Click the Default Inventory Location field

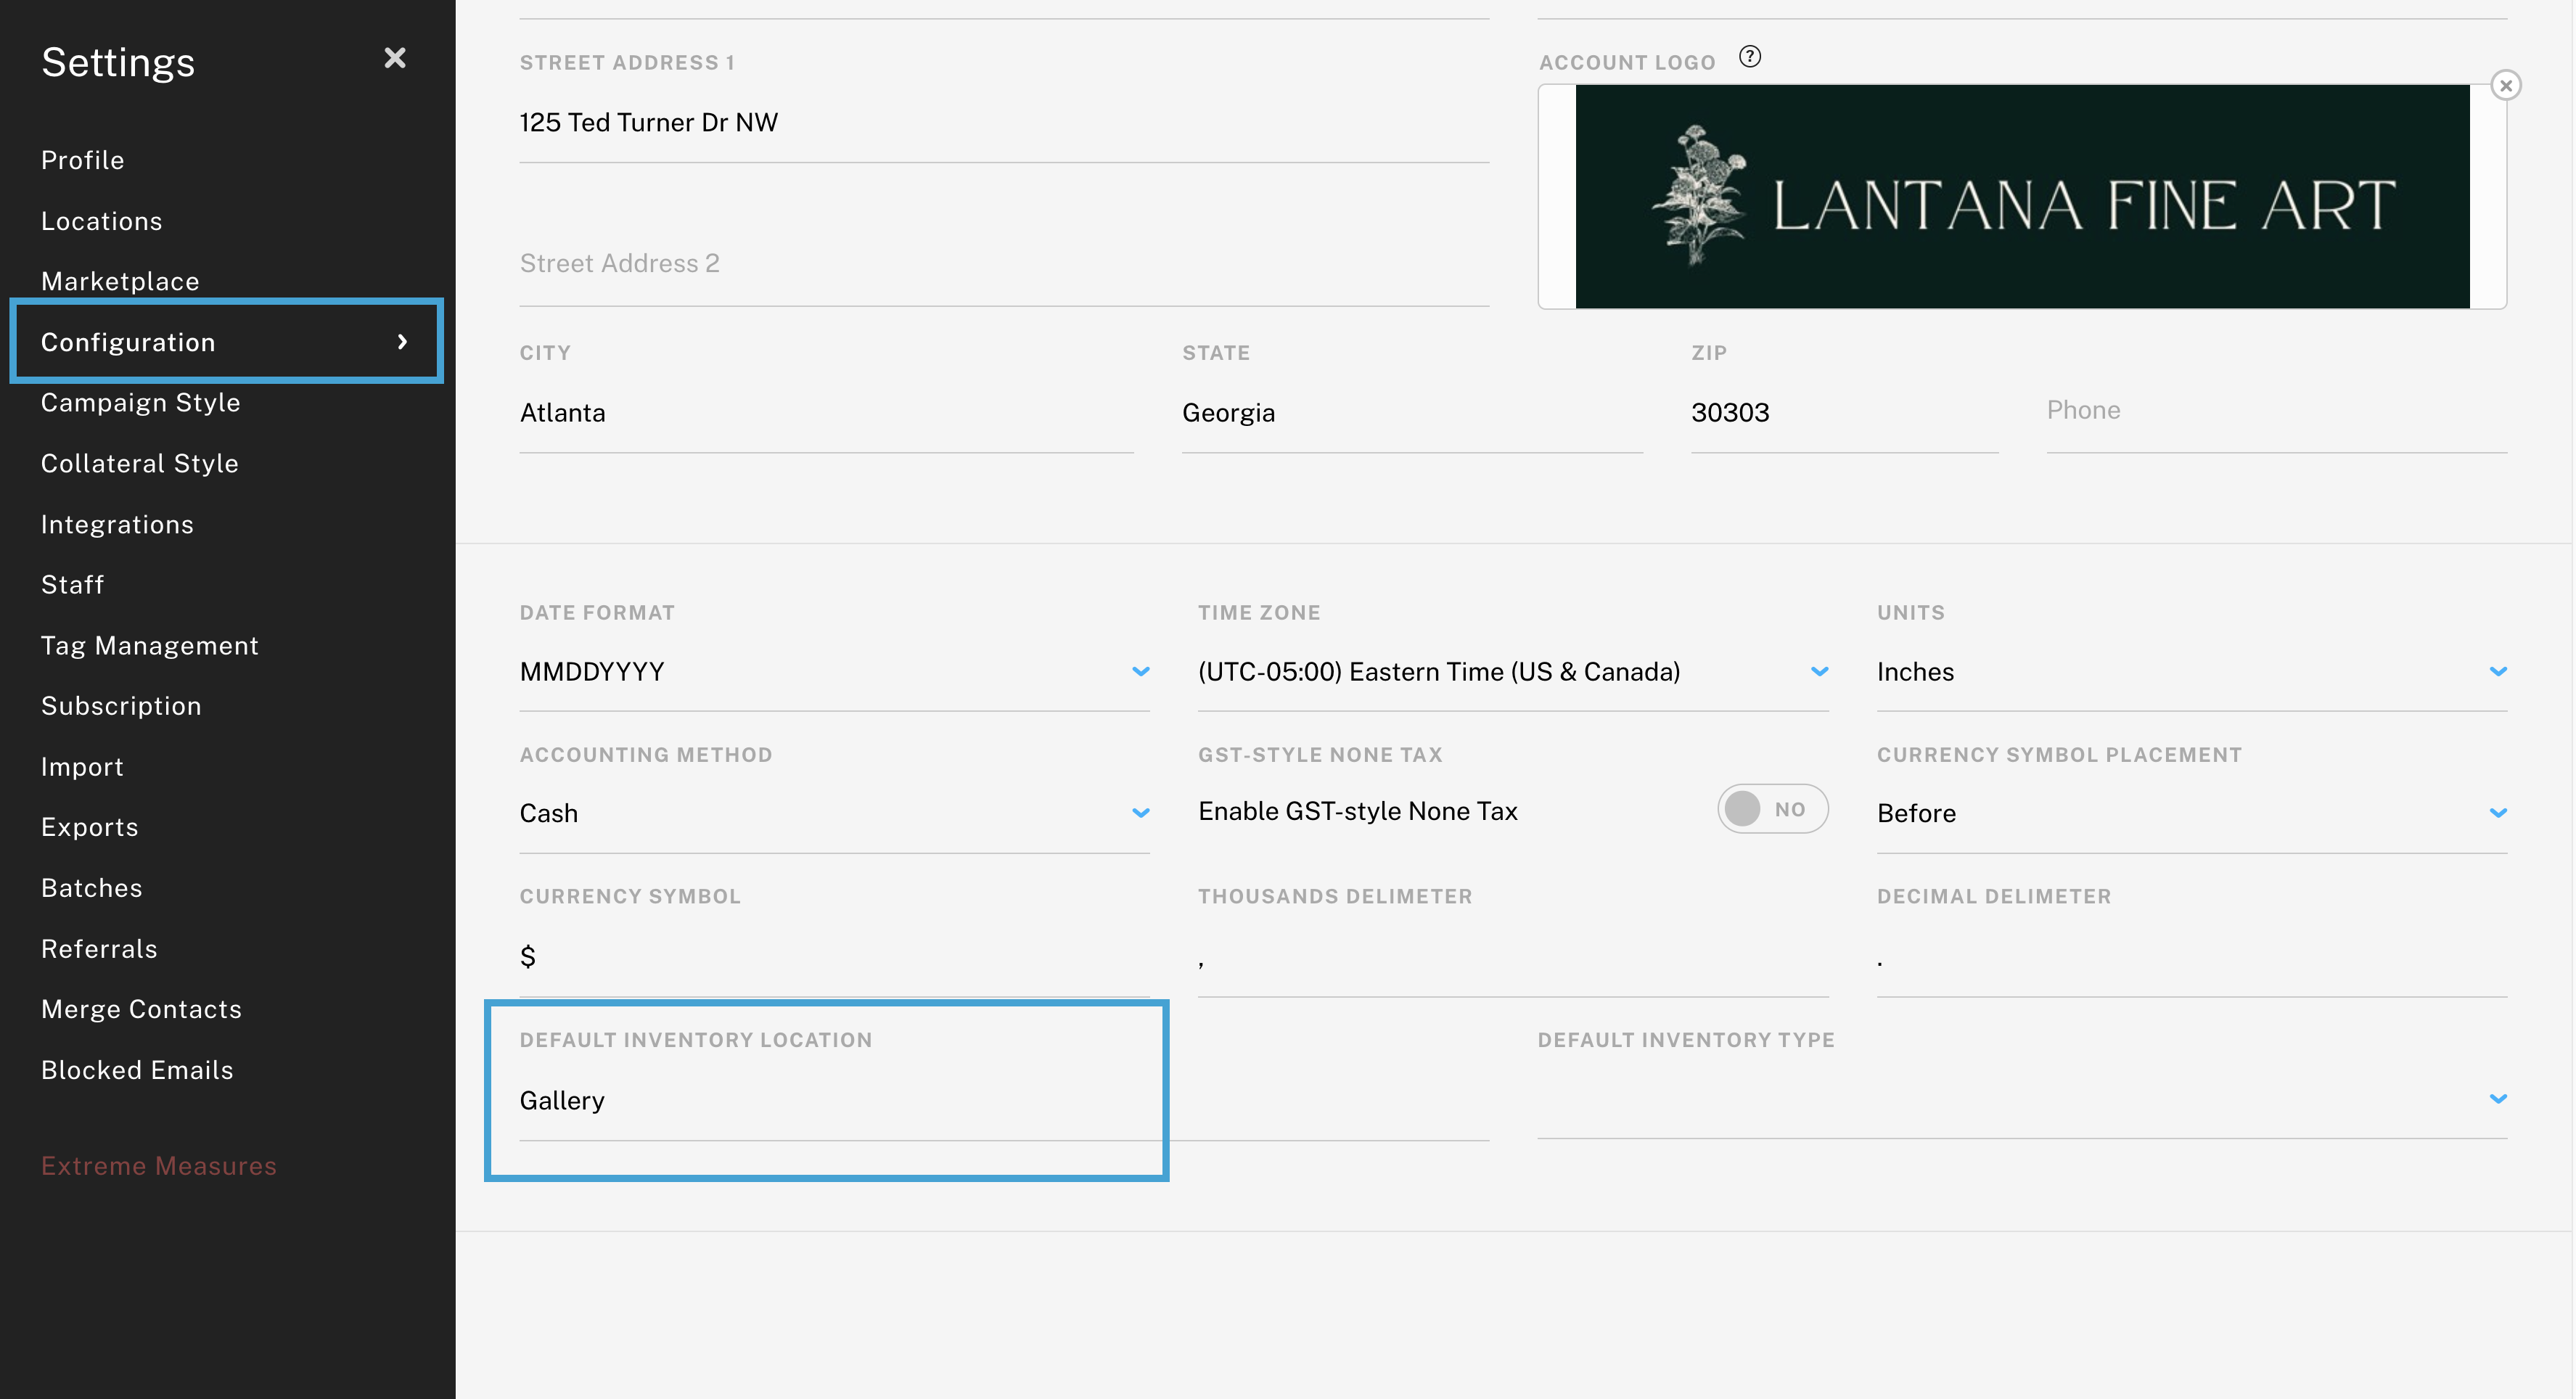[700, 1100]
